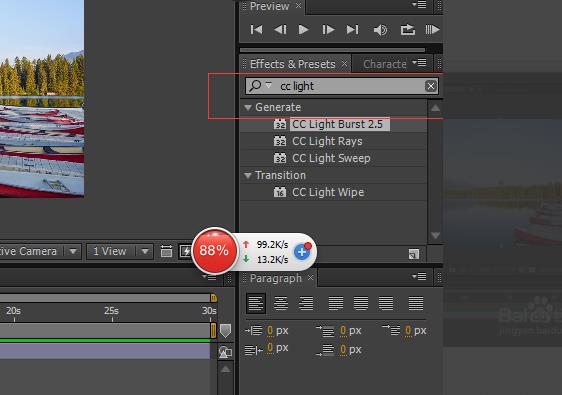The height and width of the screenshot is (395, 562).
Task: Click the CC Light Burst 2.5 effect icon
Action: click(280, 124)
